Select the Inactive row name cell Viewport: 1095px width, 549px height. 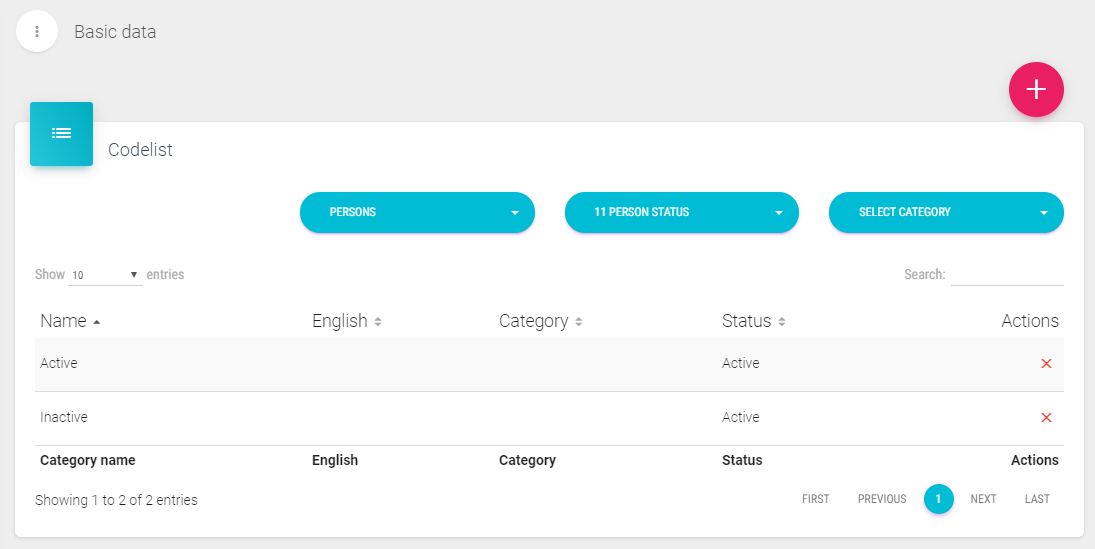click(64, 418)
